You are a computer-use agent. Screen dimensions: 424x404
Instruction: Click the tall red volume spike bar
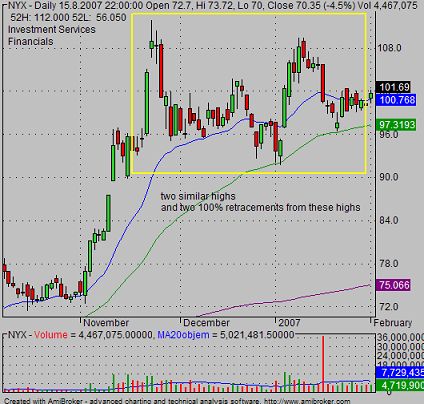[323, 364]
